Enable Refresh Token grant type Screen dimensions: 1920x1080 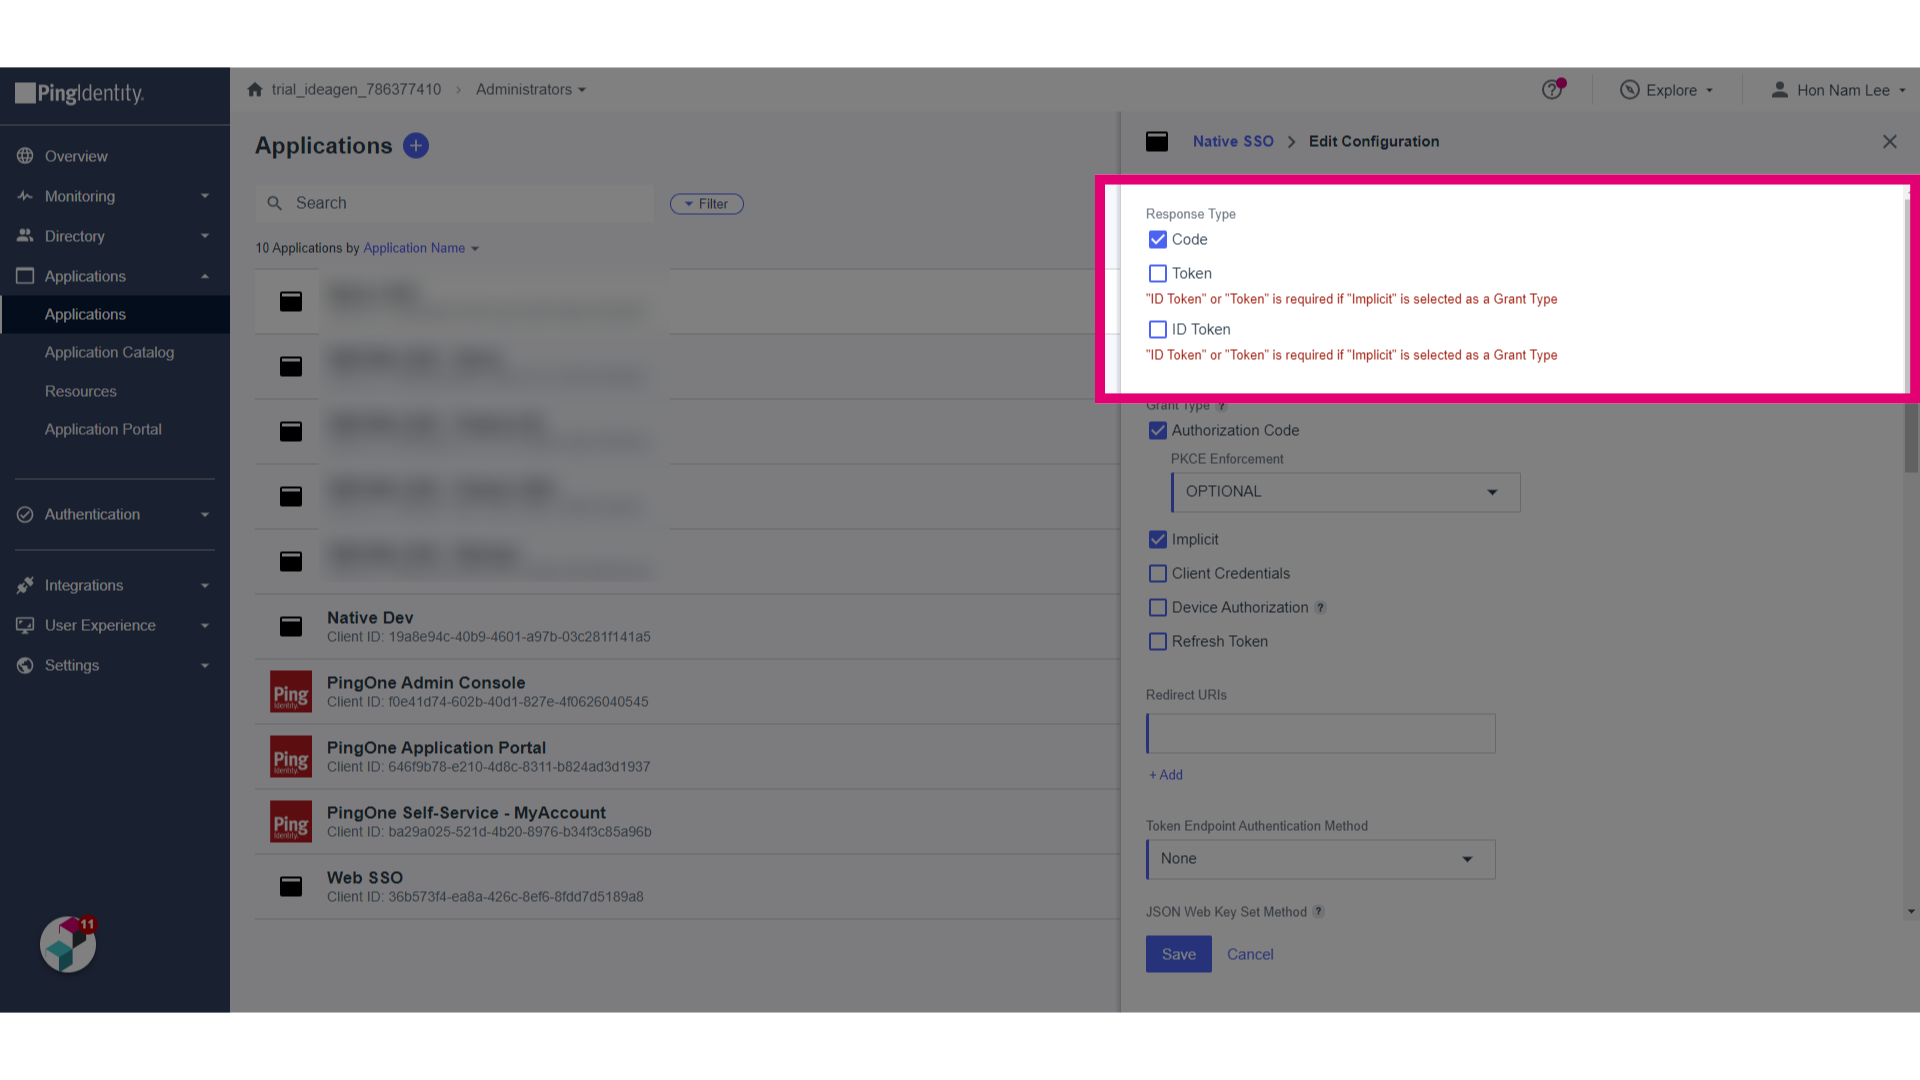click(1158, 642)
